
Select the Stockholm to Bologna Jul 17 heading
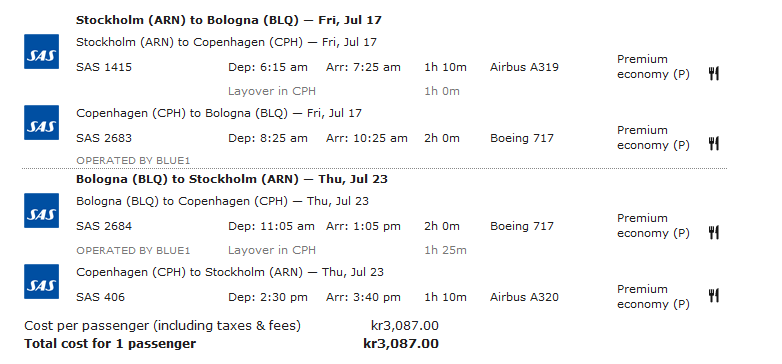click(229, 20)
